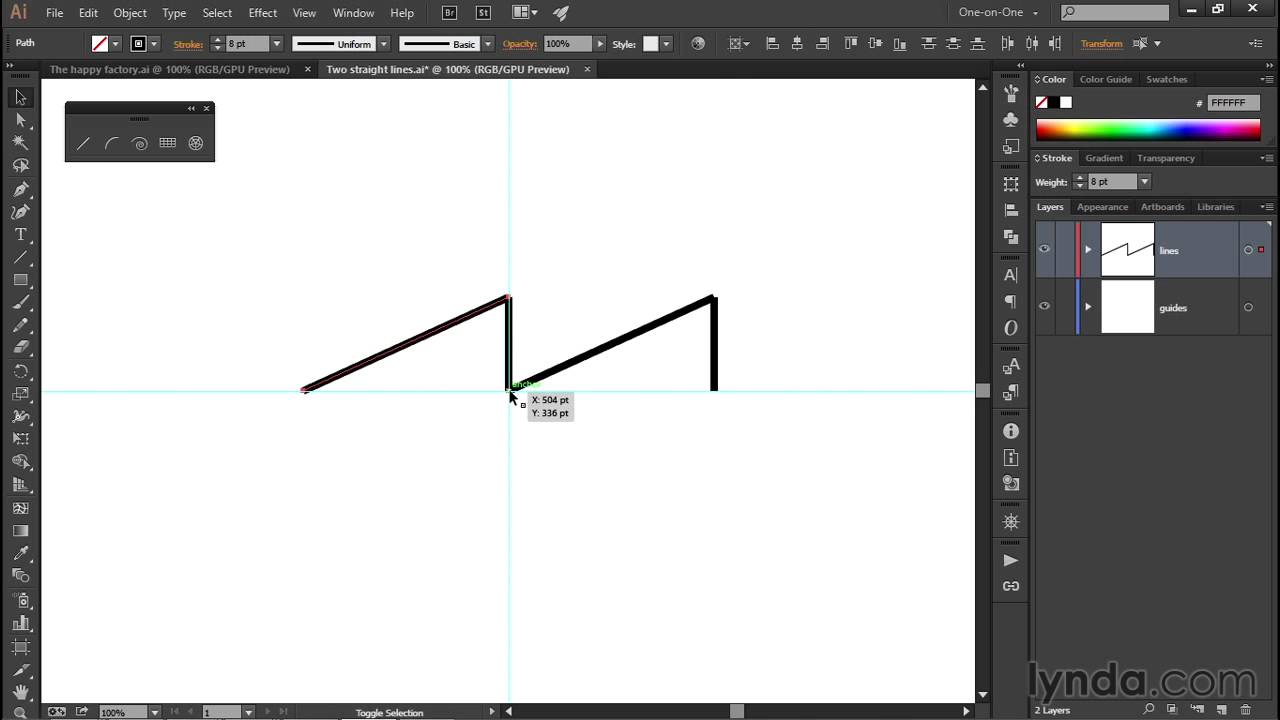This screenshot has width=1280, height=720.
Task: Open the Info panel icon
Action: coord(1011,431)
